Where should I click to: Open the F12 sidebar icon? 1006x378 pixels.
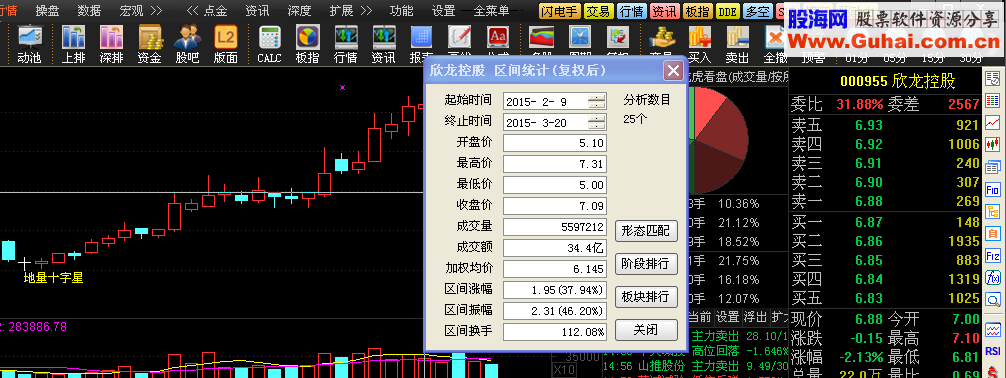pos(993,256)
